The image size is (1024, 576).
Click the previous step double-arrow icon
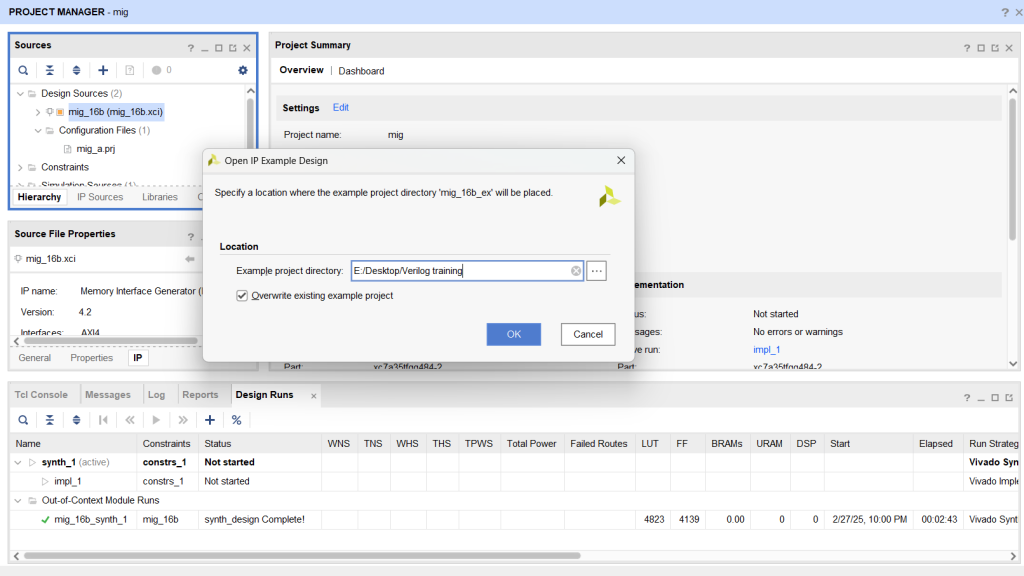tap(130, 420)
